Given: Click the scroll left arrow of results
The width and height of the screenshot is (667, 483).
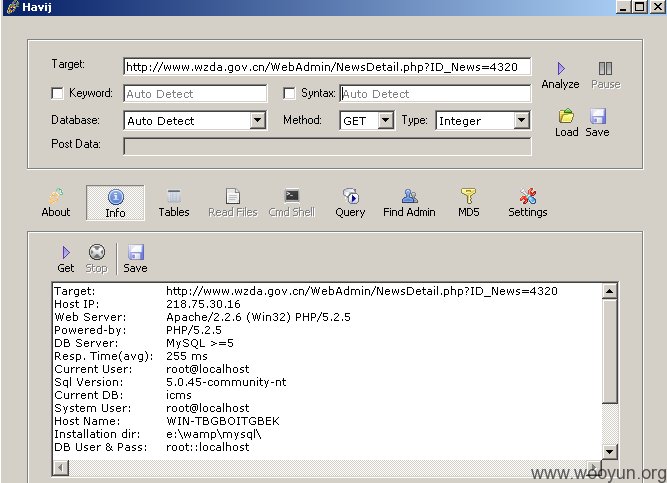Looking at the screenshot, I should (60, 468).
